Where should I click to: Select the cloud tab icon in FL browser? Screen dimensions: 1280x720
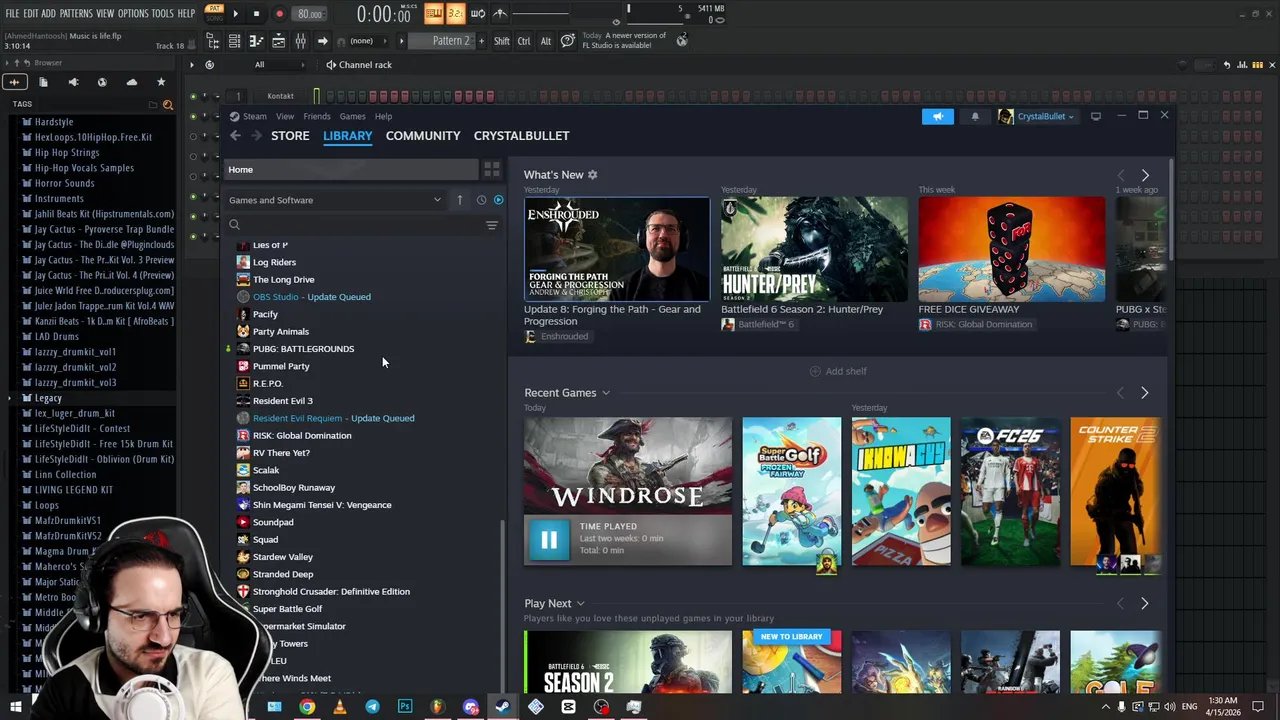[x=131, y=82]
